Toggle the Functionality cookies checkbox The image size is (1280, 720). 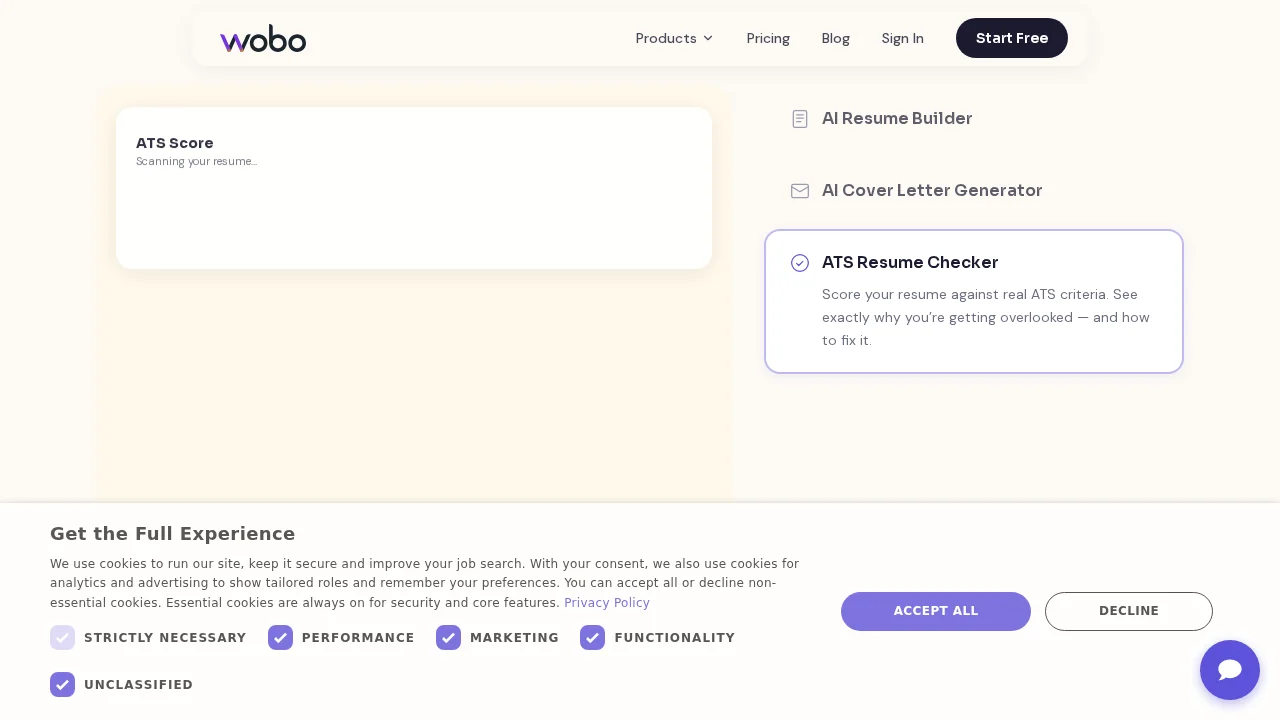(593, 637)
